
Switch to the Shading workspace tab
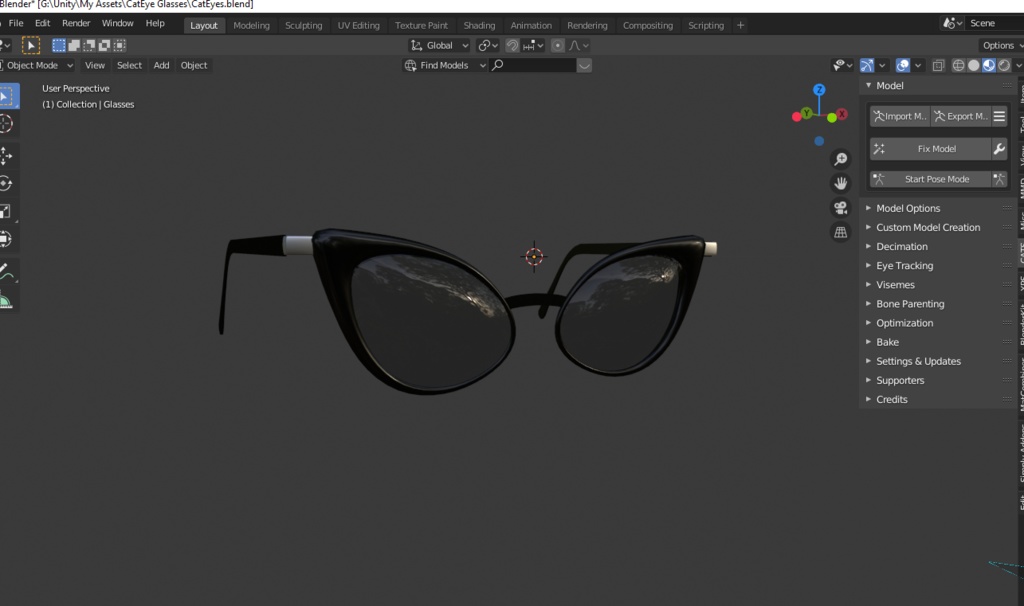(x=479, y=25)
